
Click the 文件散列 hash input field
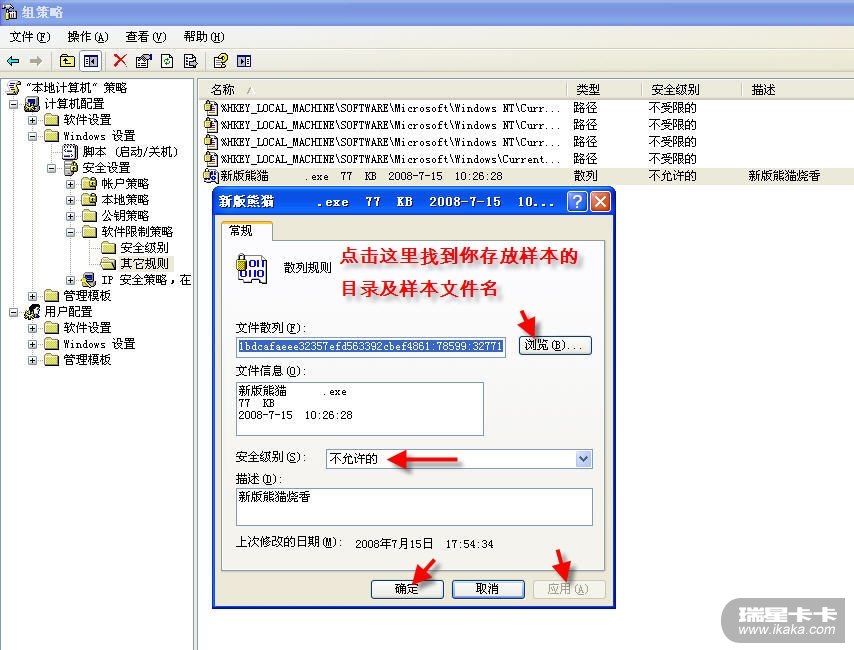tap(370, 347)
